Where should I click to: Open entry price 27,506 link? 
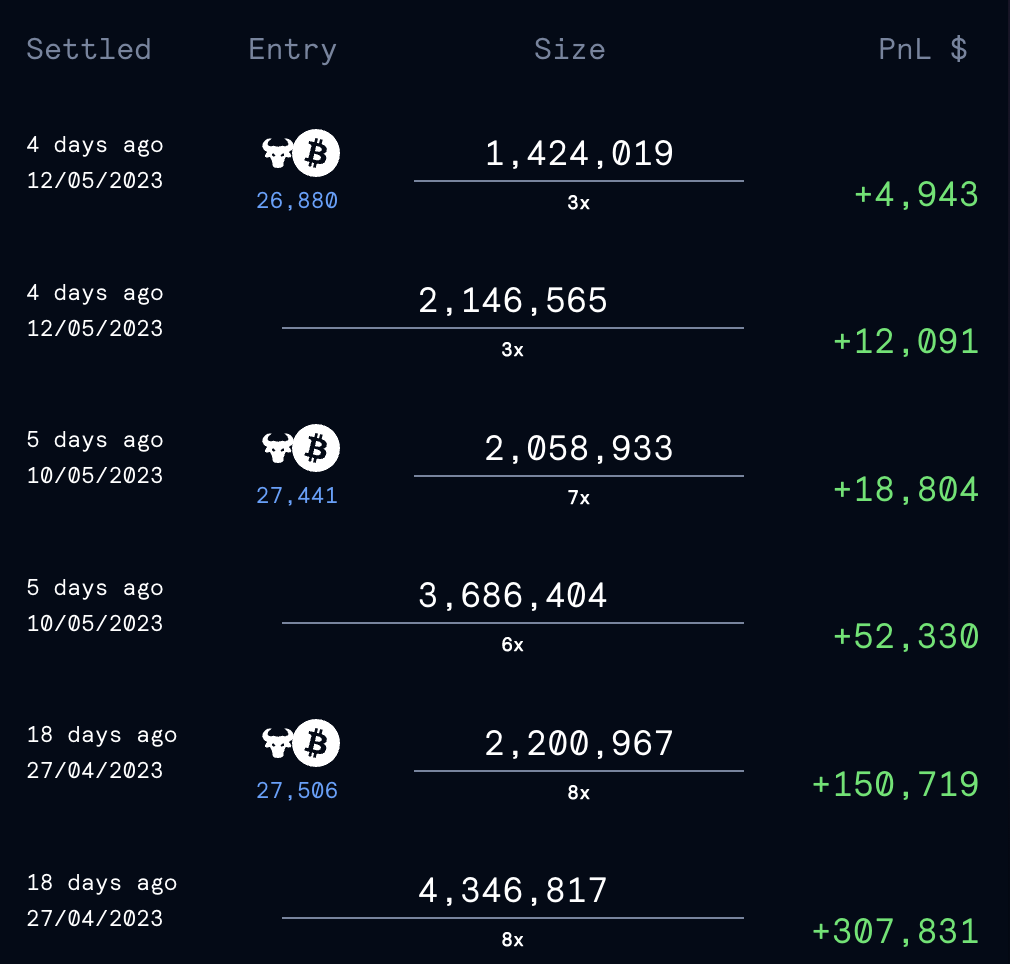[297, 791]
